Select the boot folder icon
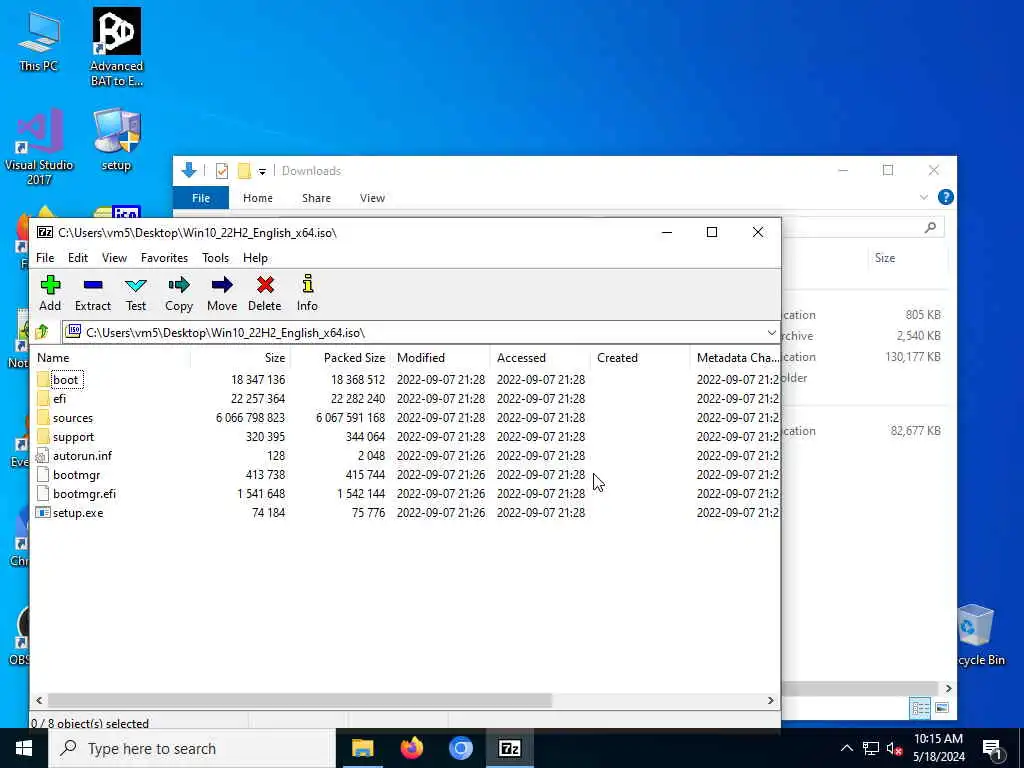1024x768 pixels. tap(43, 379)
